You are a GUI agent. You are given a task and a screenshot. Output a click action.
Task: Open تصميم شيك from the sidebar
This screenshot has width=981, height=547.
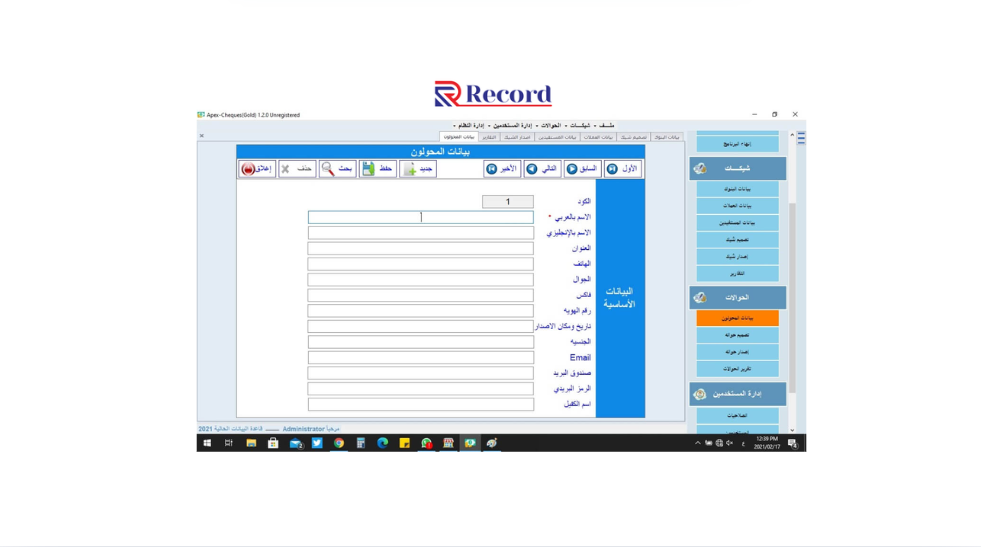point(737,240)
